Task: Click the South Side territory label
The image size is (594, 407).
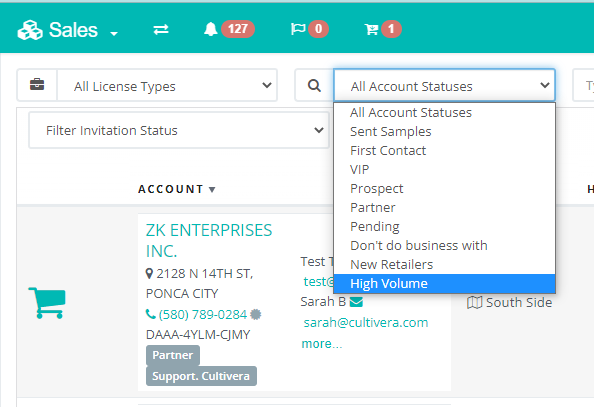Action: point(519,302)
